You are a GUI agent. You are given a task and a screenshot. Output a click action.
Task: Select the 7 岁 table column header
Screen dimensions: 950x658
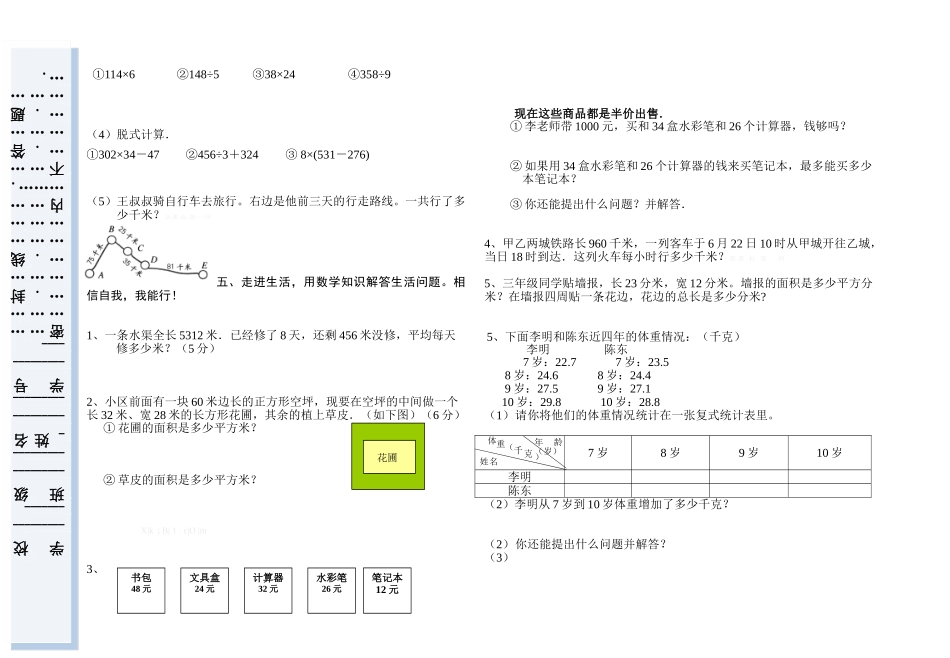pyautogui.click(x=598, y=453)
